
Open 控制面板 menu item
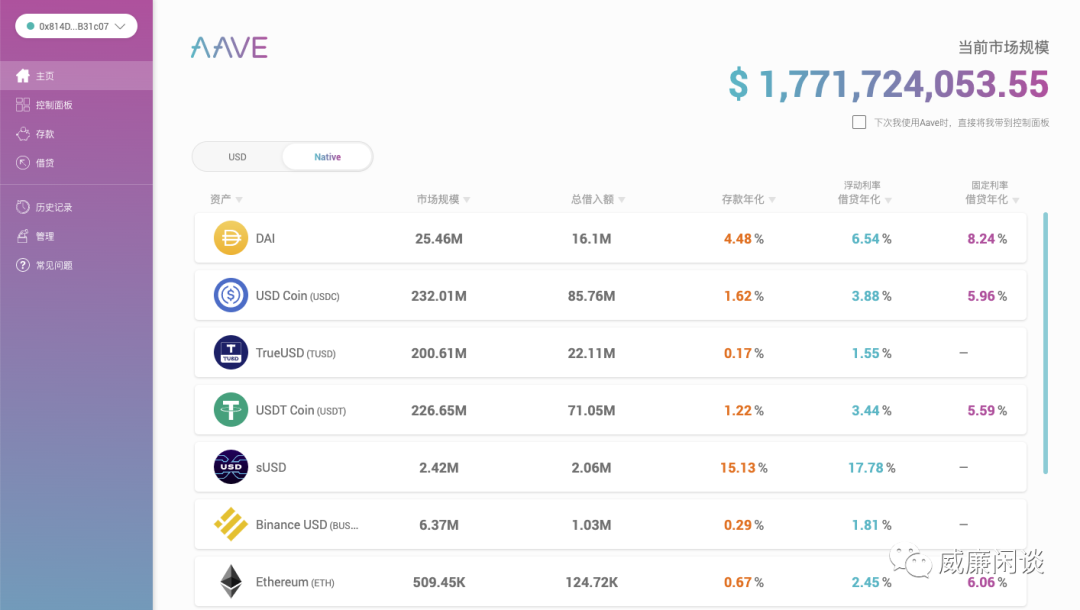click(76, 105)
